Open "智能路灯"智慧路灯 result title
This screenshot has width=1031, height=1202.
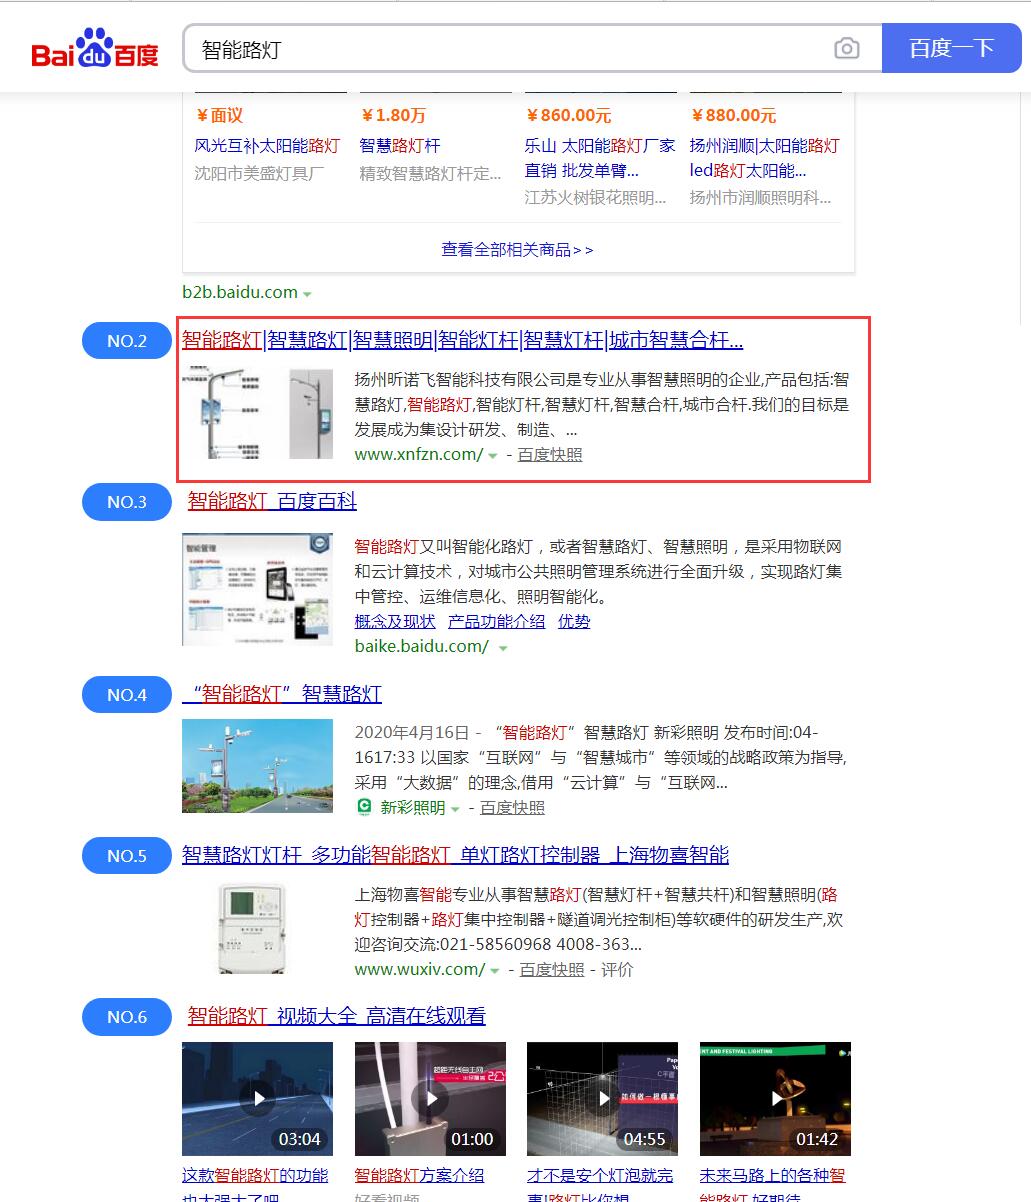pos(282,694)
